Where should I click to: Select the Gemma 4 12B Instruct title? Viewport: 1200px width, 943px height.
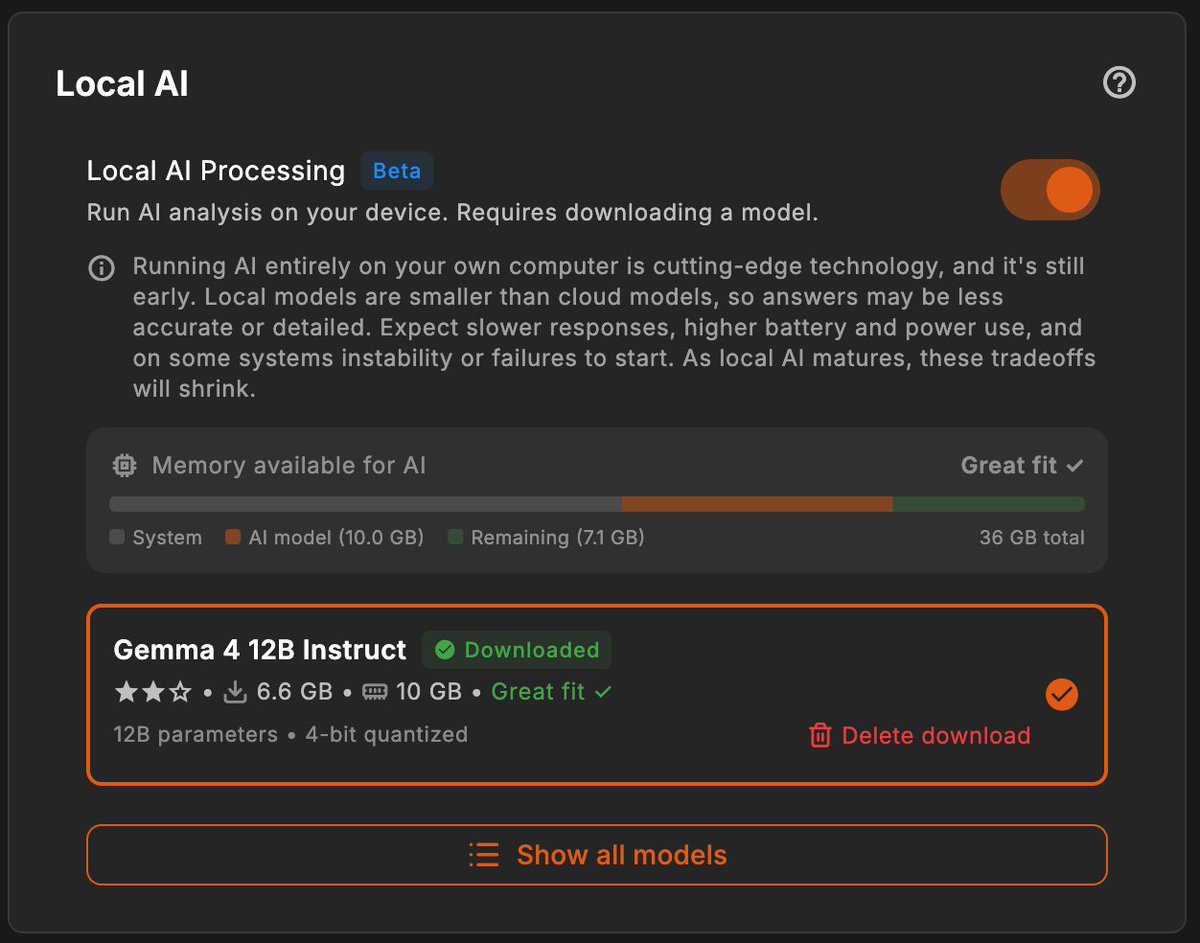coord(260,650)
